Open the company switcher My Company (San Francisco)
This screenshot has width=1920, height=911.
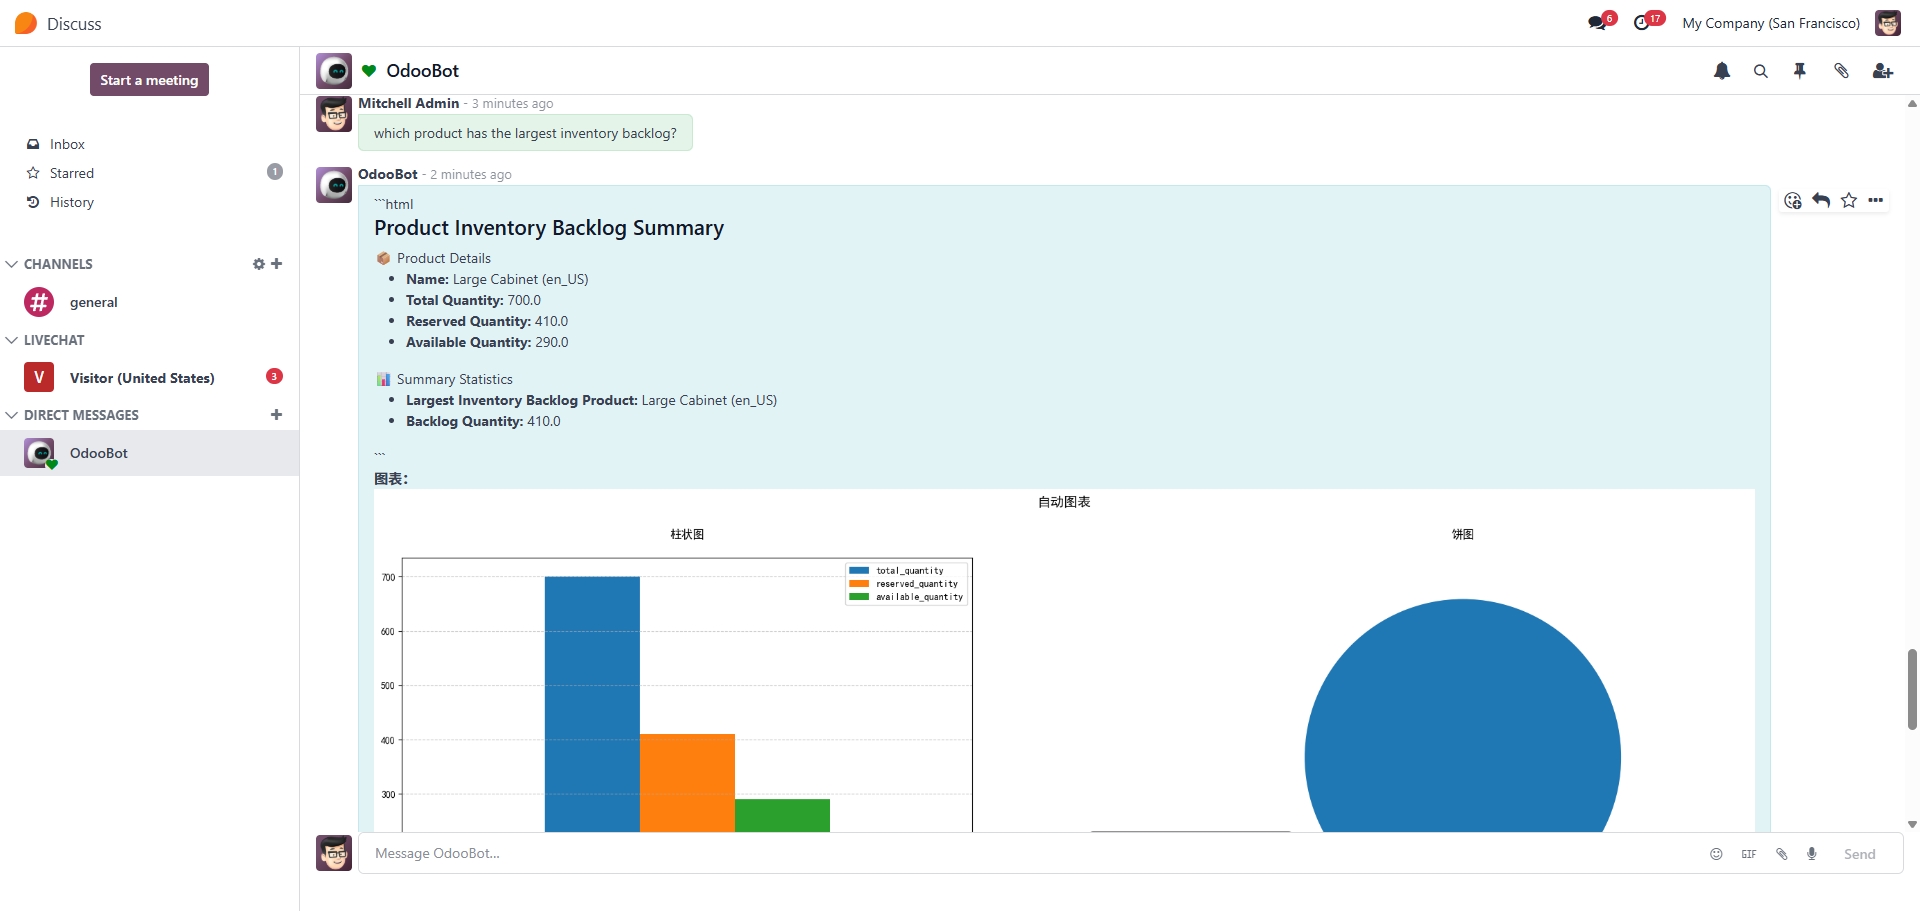click(1771, 23)
